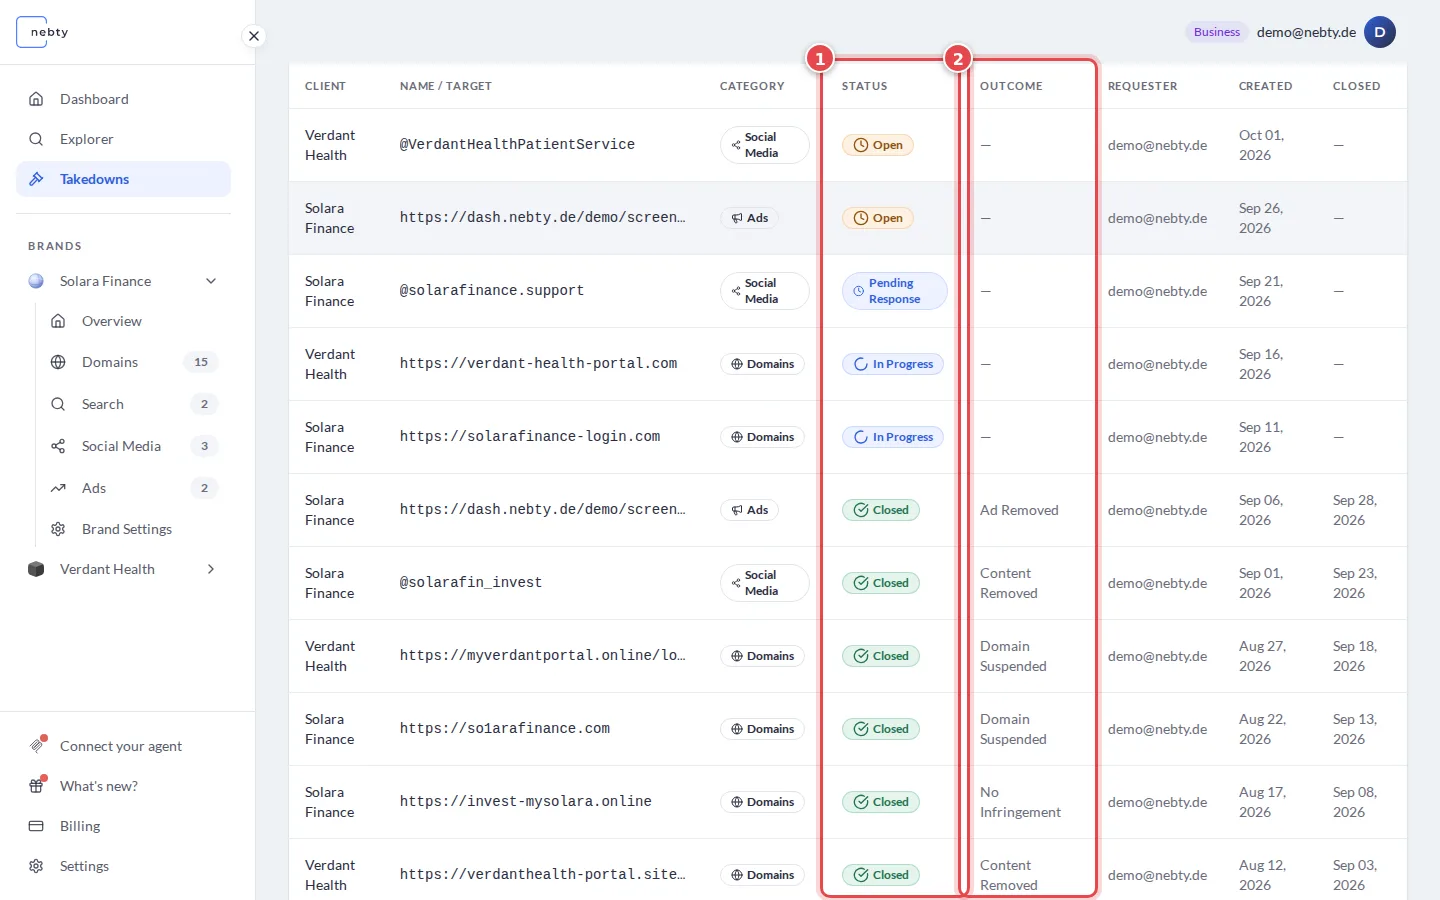Click the Overview house icon
The height and width of the screenshot is (900, 1440).
[58, 321]
